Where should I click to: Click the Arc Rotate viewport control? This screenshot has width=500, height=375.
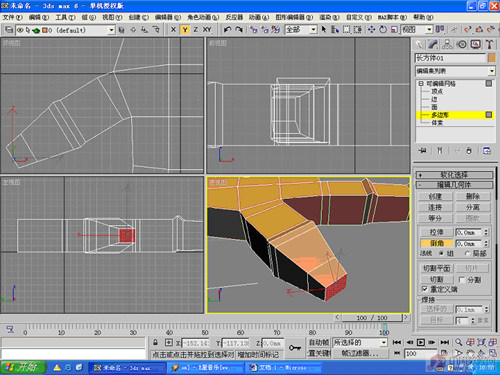click(481, 353)
